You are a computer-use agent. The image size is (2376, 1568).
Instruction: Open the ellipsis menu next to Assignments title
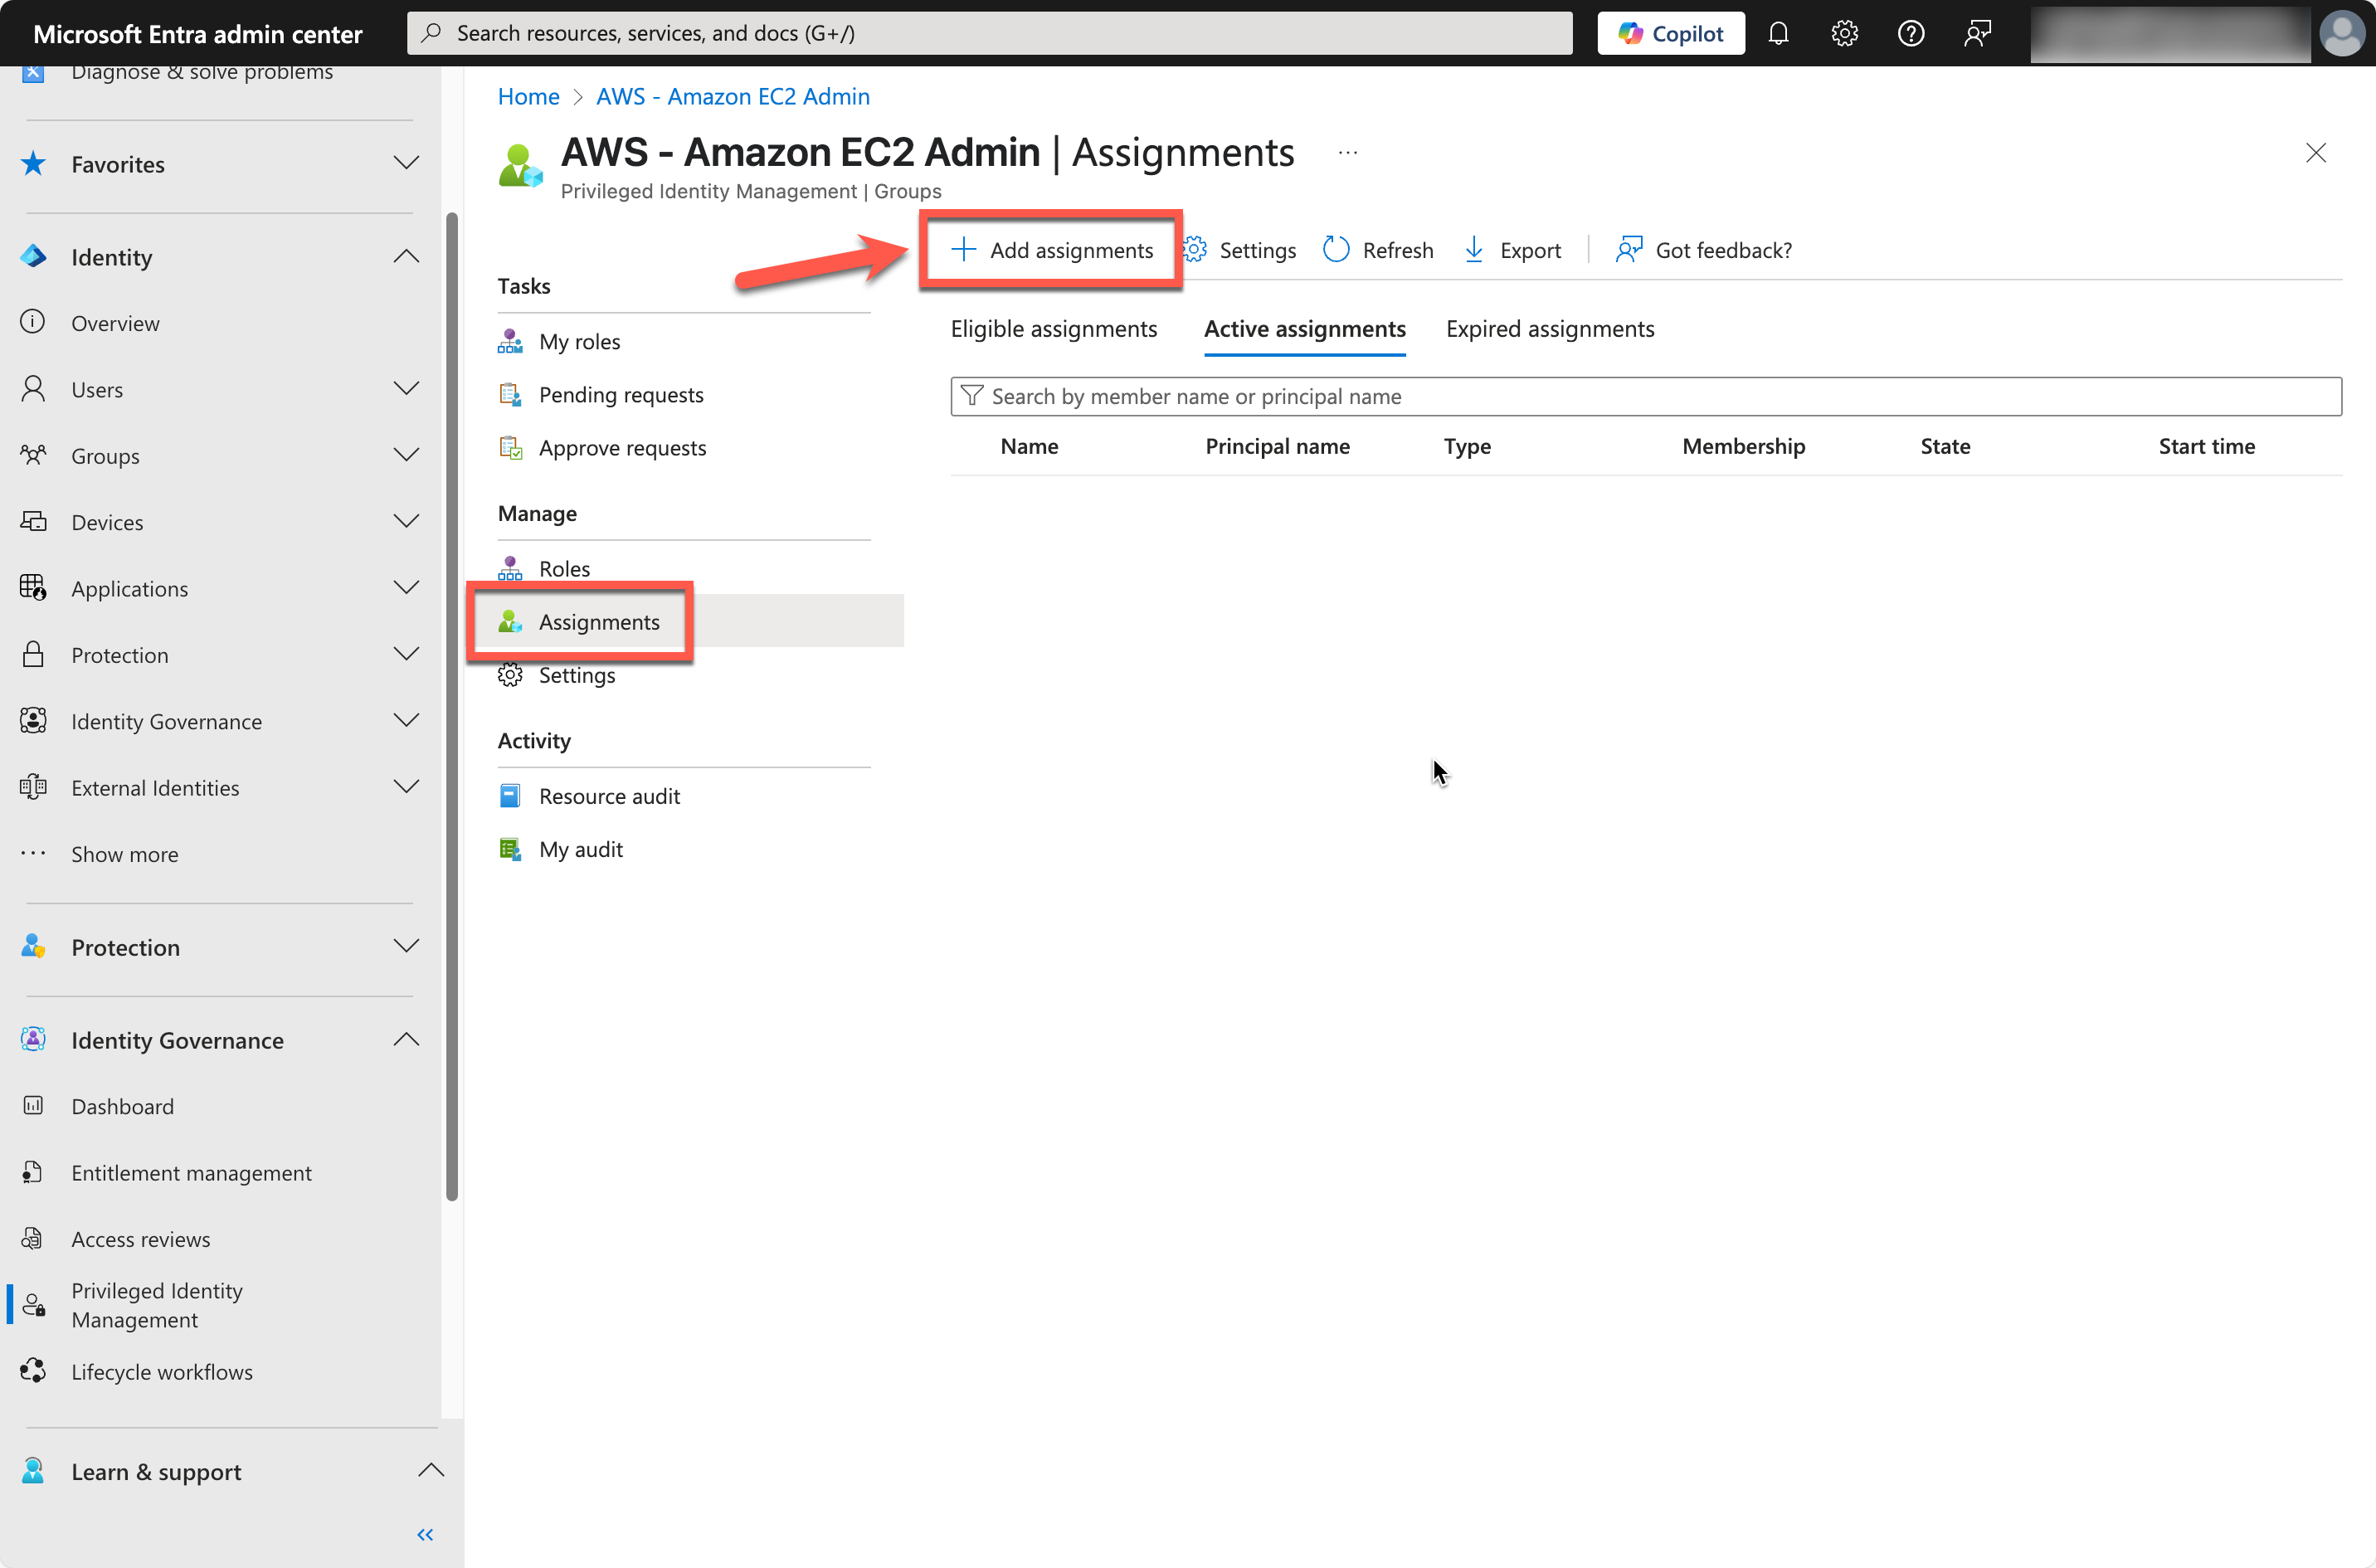pos(1347,152)
